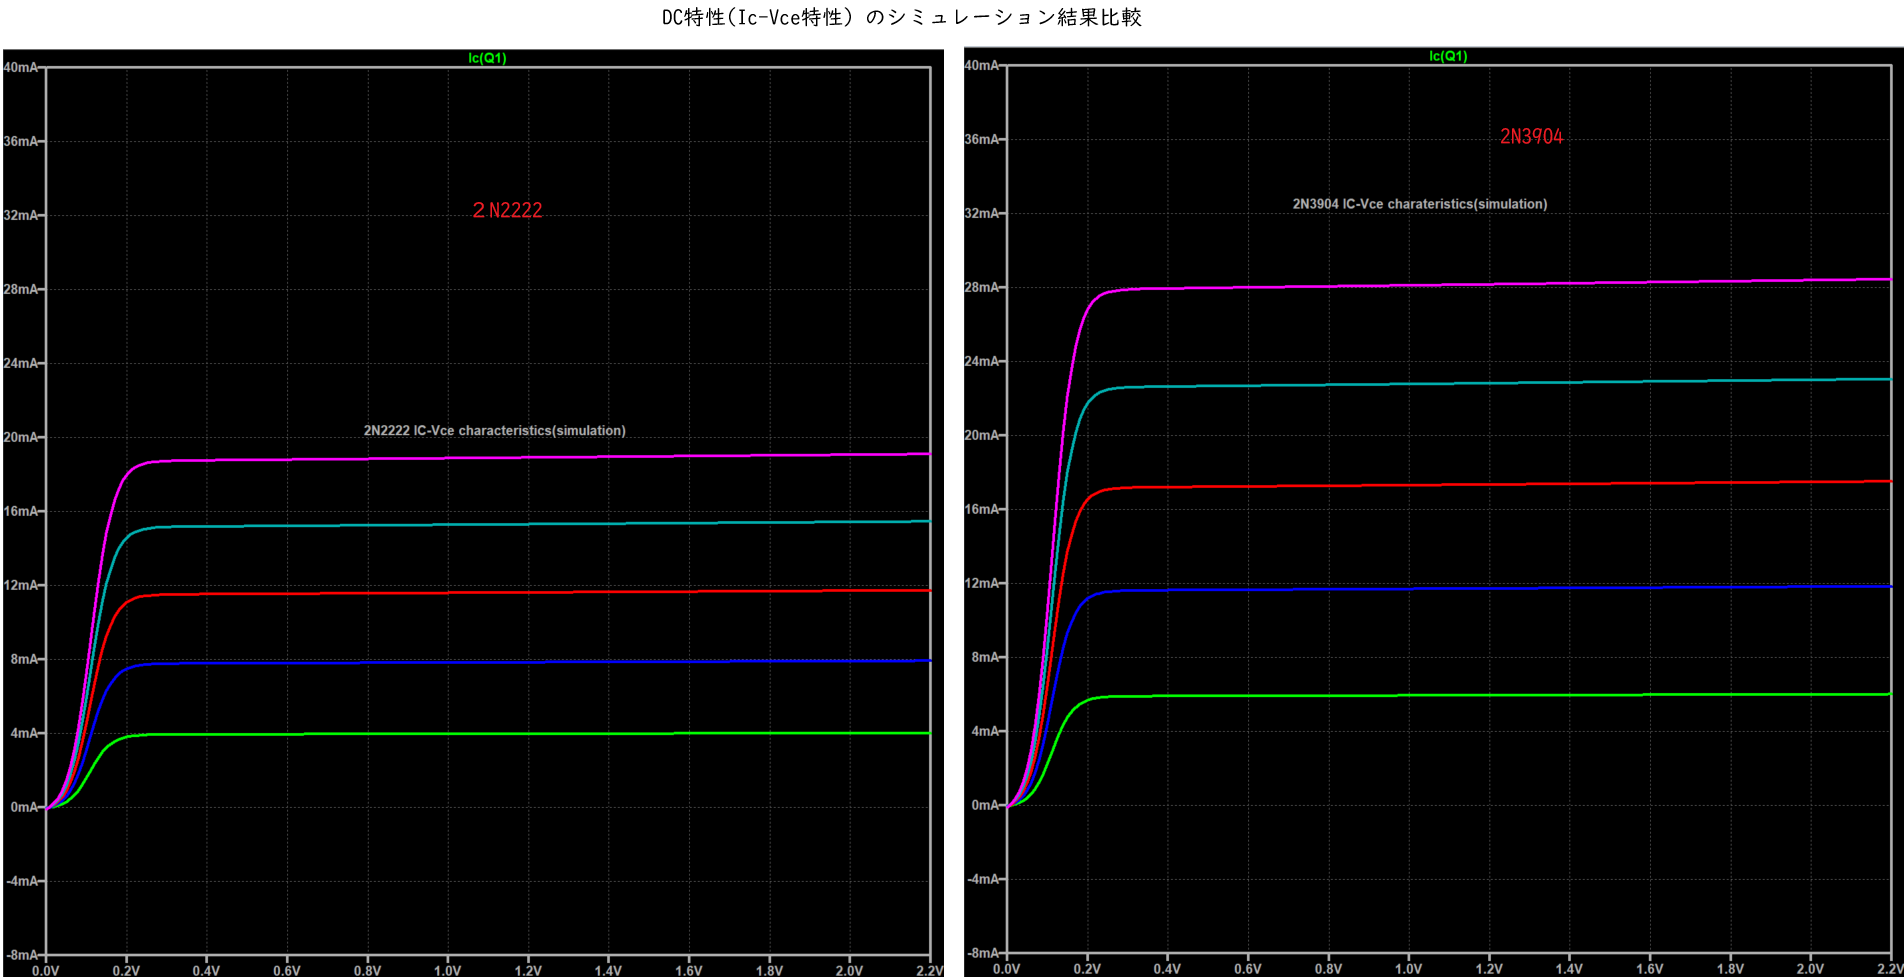
Task: Click '2N2222 IC-Vce characteristics(simulation)' caption
Action: pos(494,431)
